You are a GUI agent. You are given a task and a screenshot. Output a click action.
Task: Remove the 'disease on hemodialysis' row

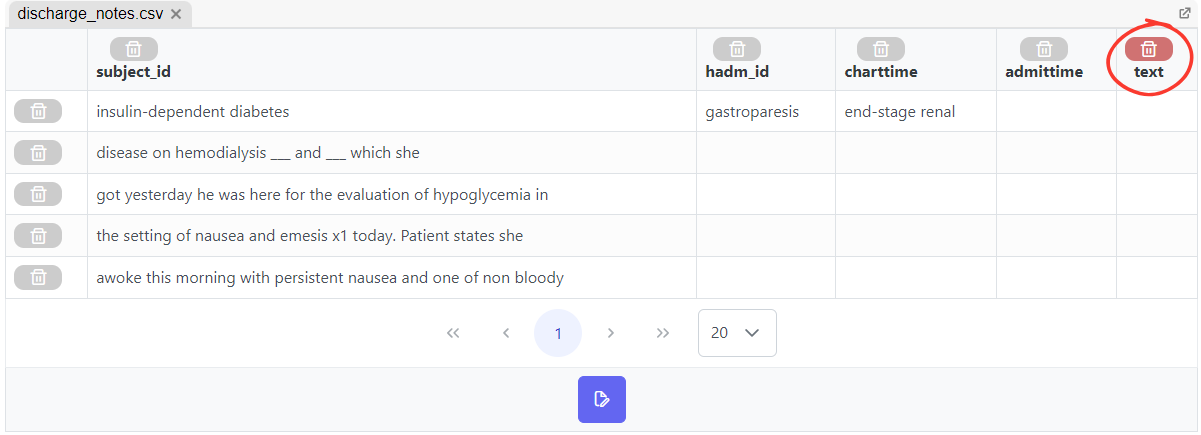click(x=38, y=153)
